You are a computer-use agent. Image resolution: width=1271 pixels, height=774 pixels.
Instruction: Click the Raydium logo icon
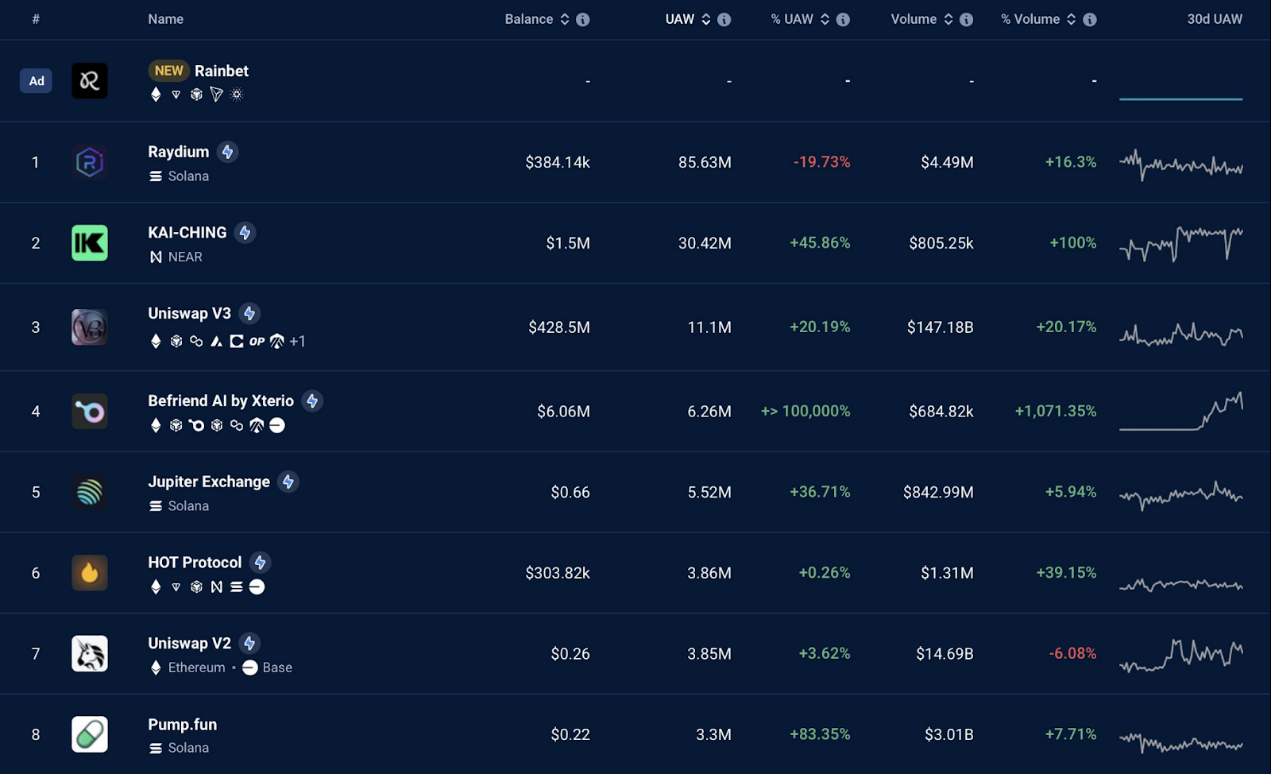click(x=89, y=162)
